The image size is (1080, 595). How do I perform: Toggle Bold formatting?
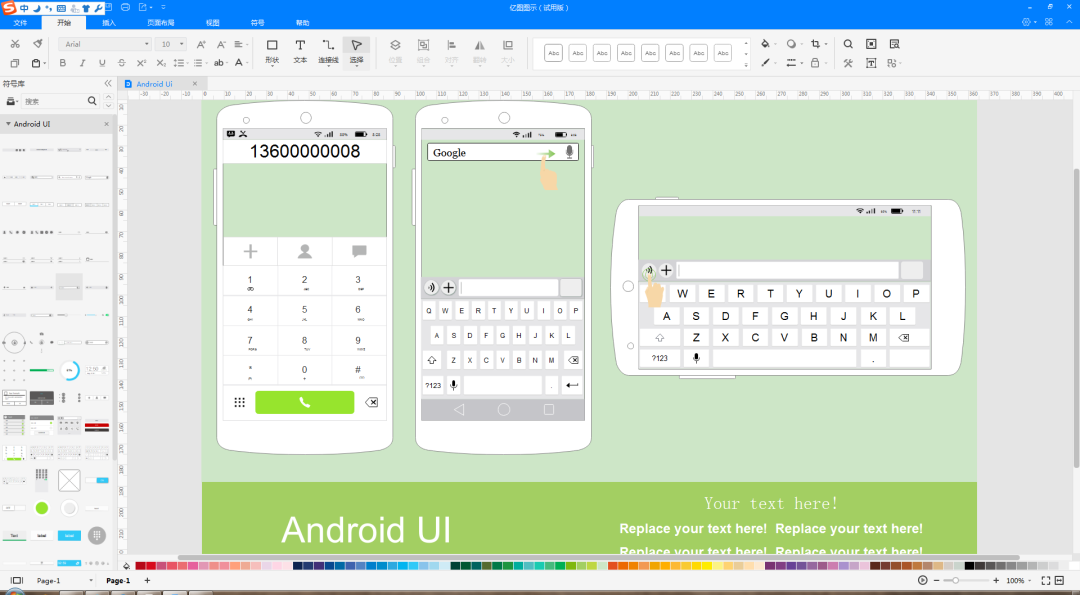coord(63,63)
